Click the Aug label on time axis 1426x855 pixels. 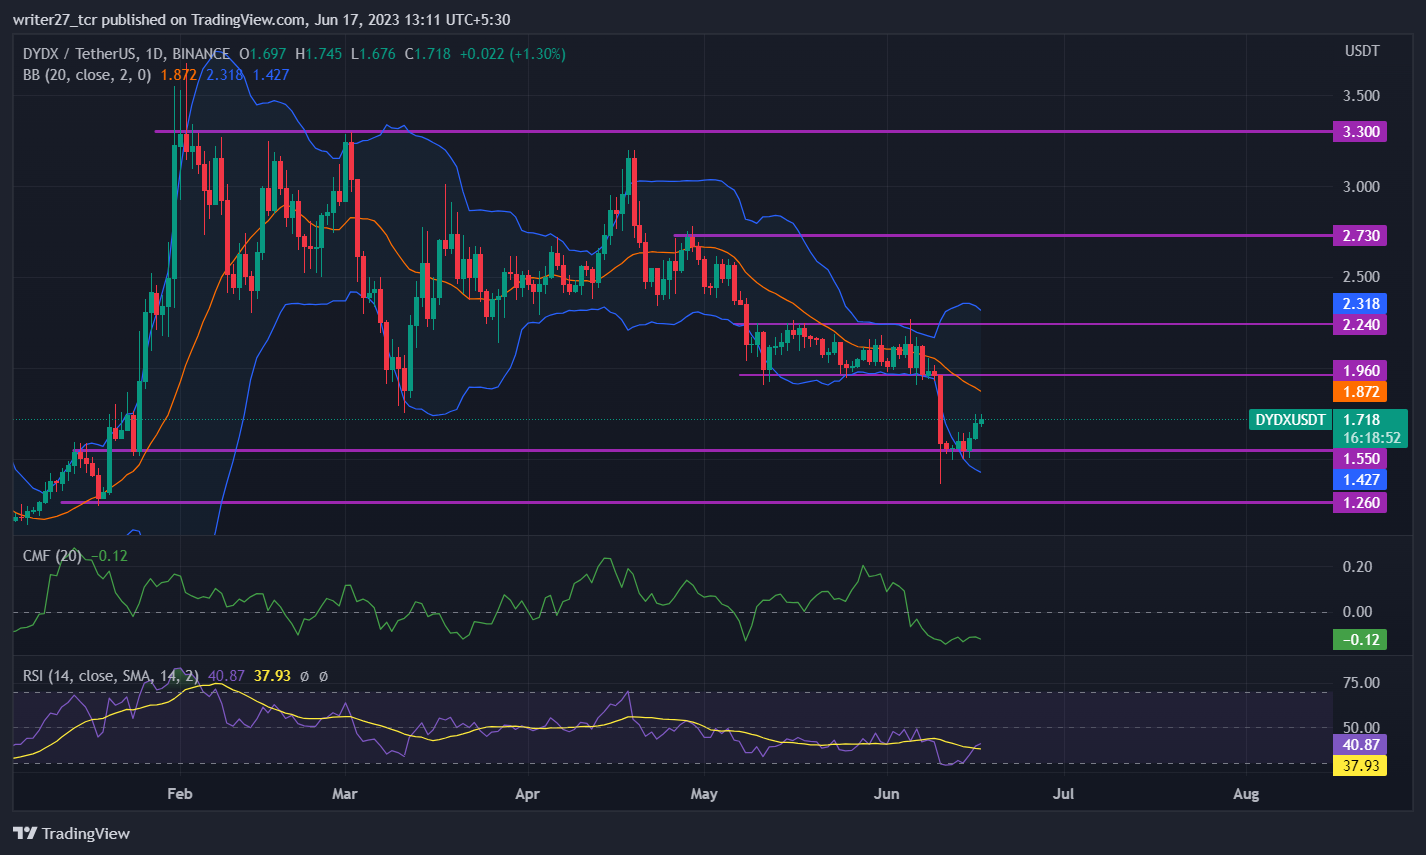coord(1246,794)
